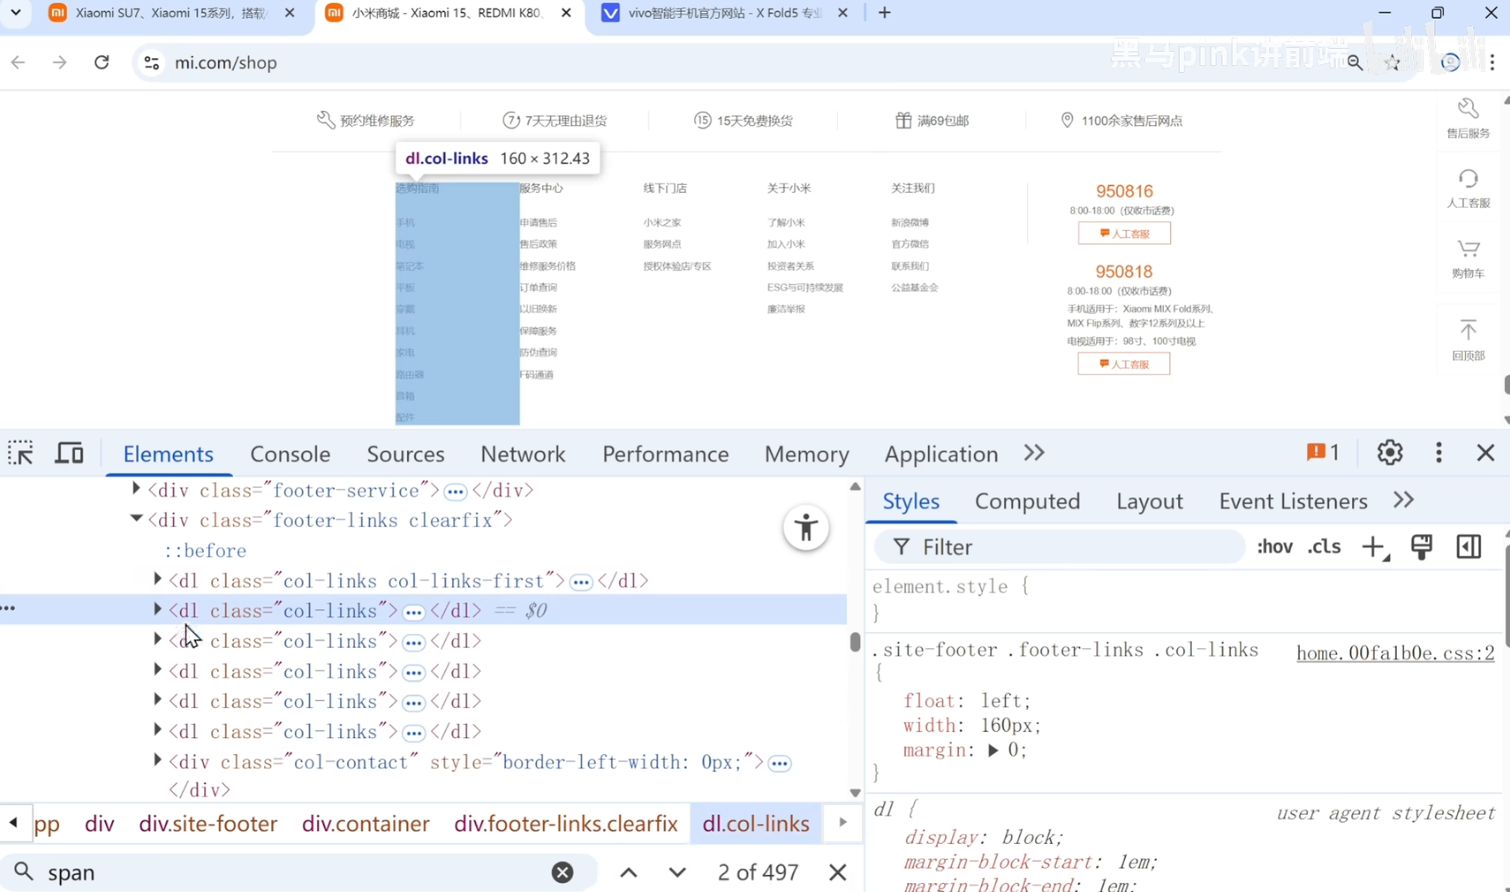Toggle the computed styles sidebar icon
The width and height of the screenshot is (1510, 892).
(x=1468, y=547)
